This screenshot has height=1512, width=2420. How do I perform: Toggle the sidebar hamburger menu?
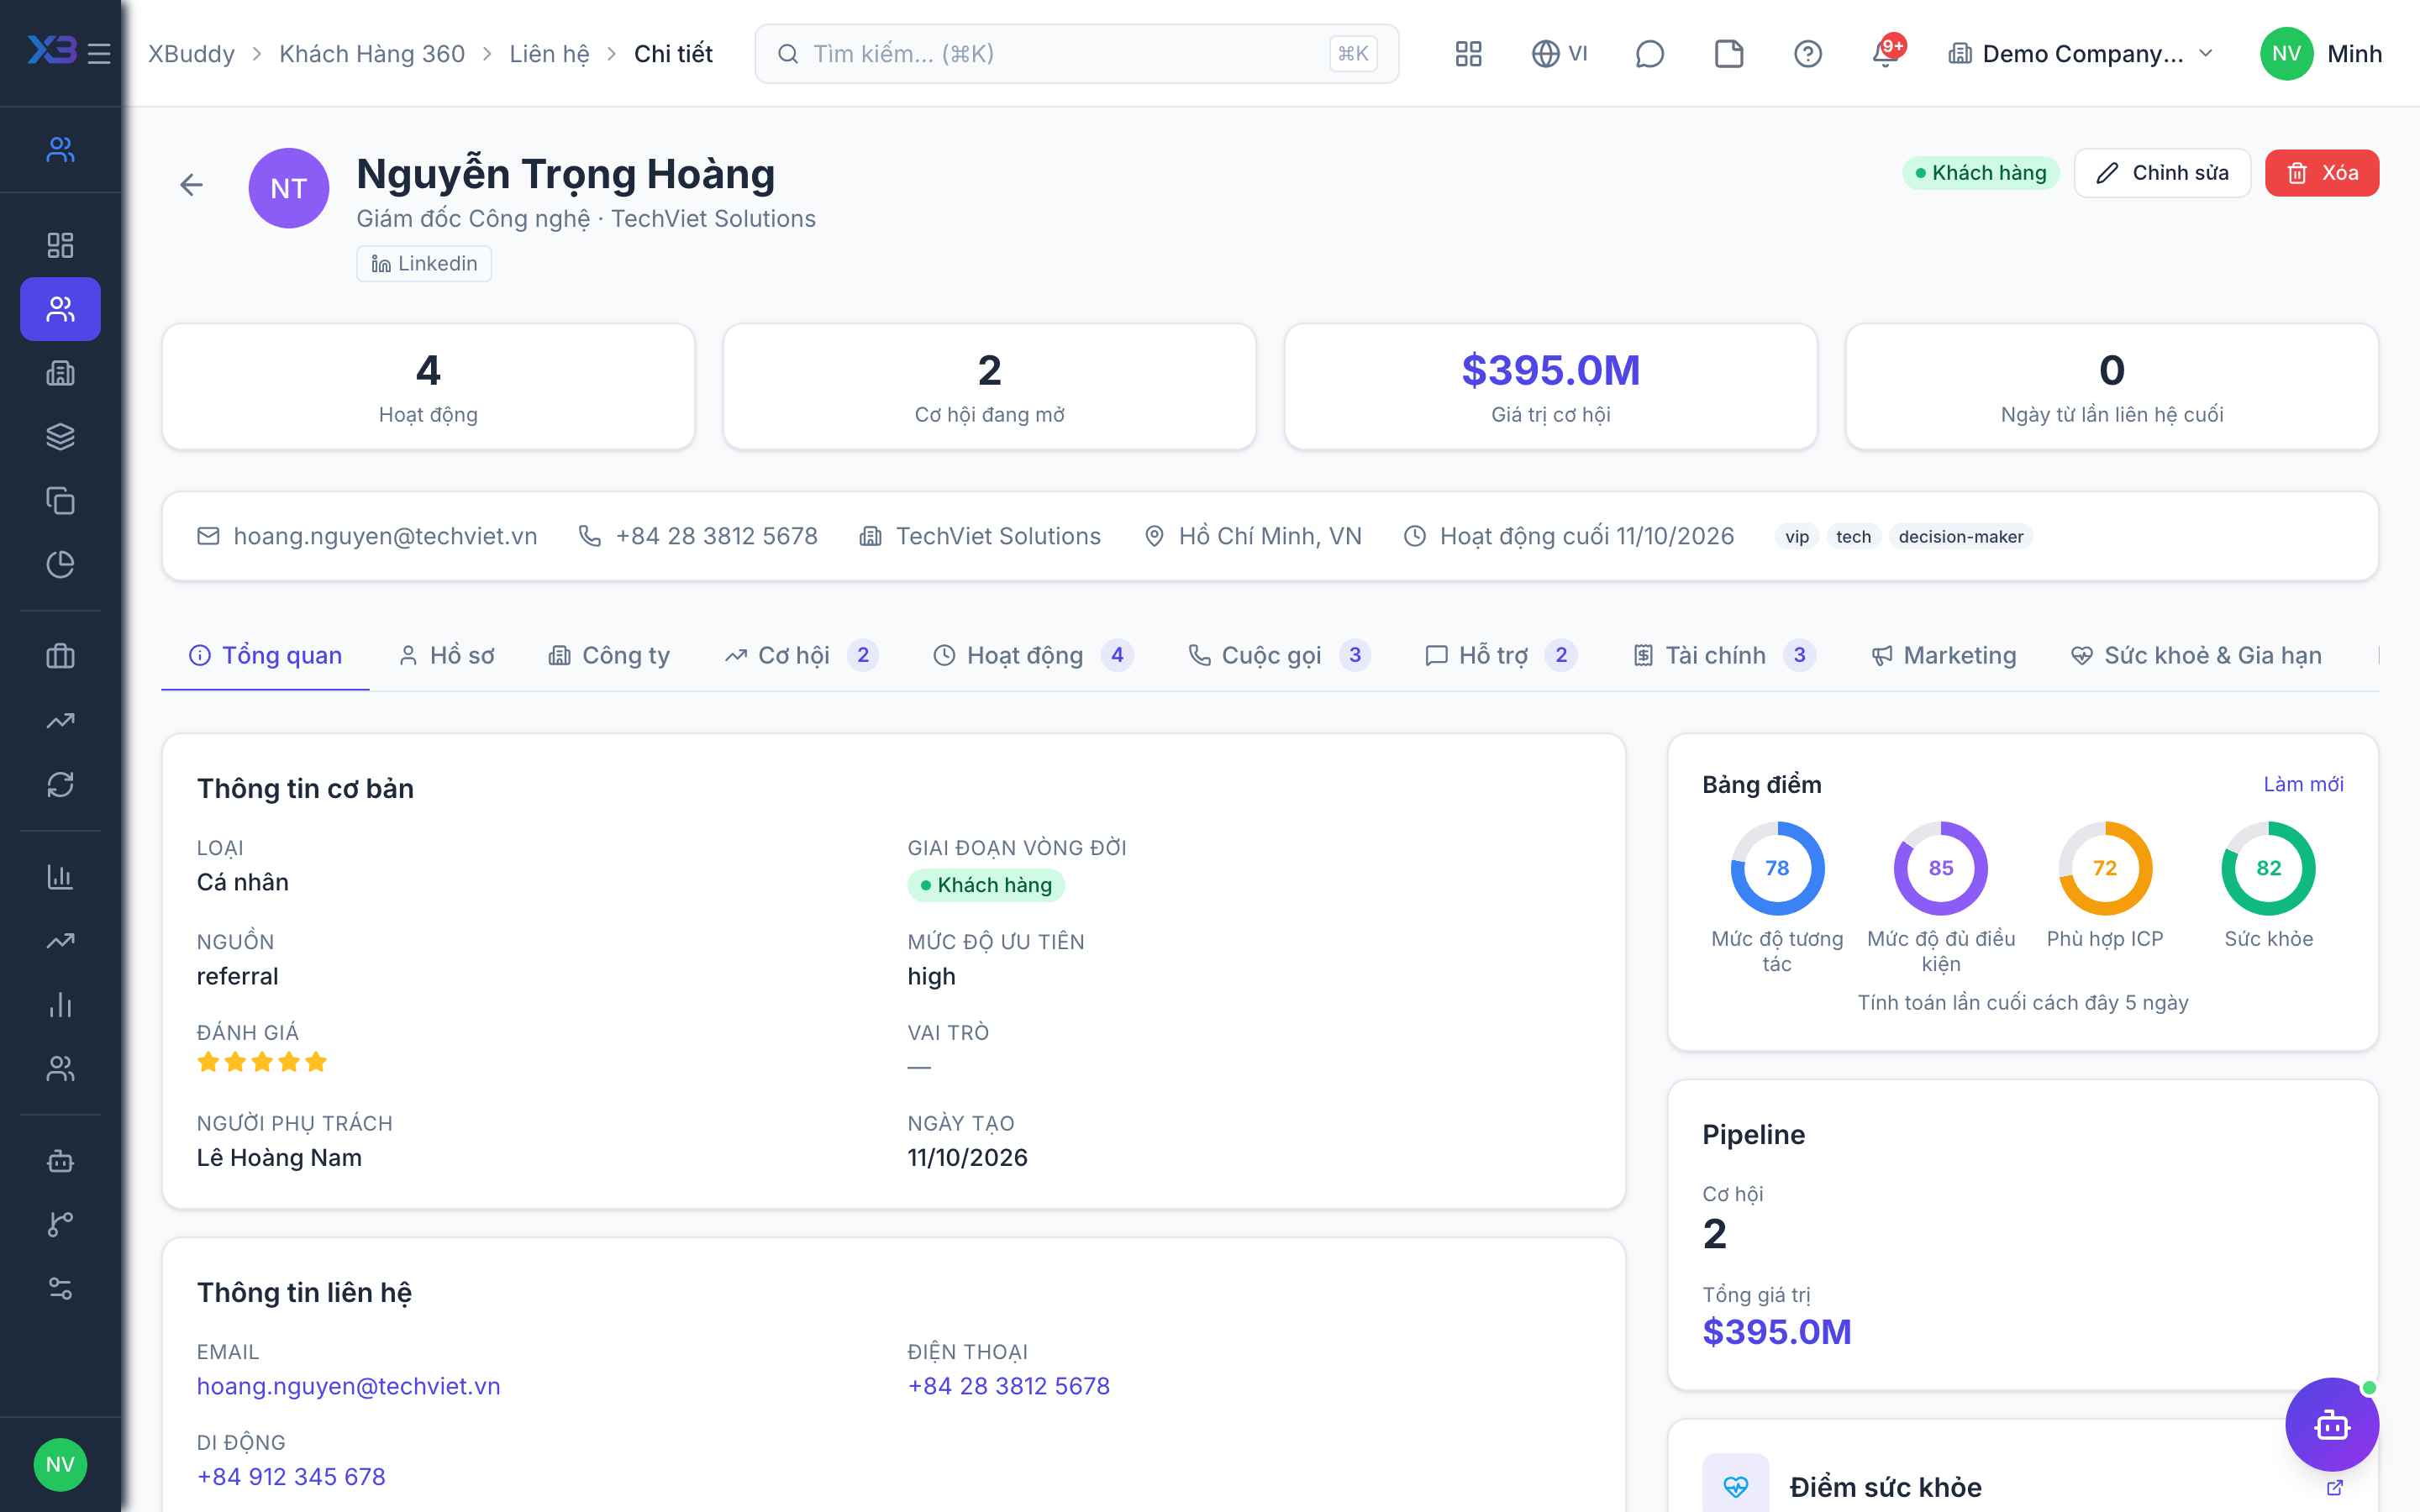(x=99, y=53)
